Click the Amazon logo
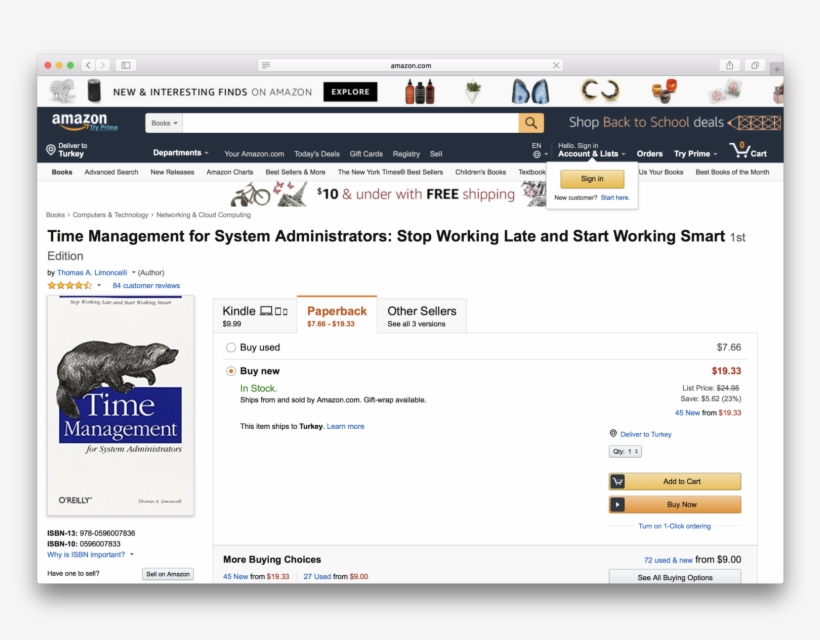The height and width of the screenshot is (640, 820). click(82, 122)
